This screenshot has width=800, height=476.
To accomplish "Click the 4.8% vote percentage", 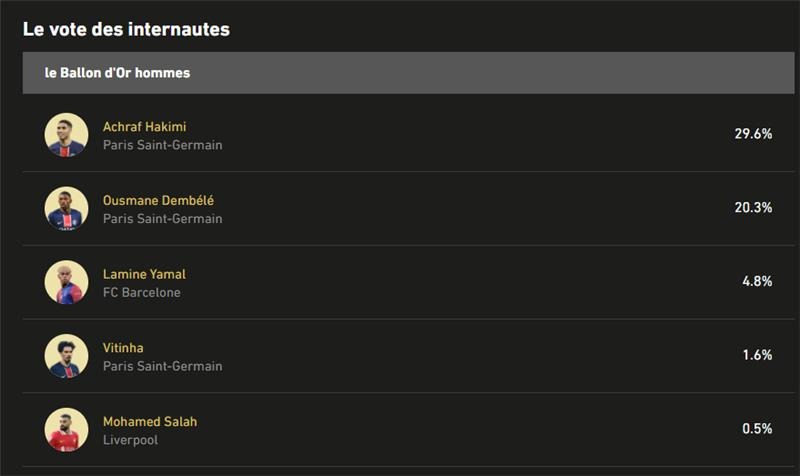I will click(x=756, y=282).
